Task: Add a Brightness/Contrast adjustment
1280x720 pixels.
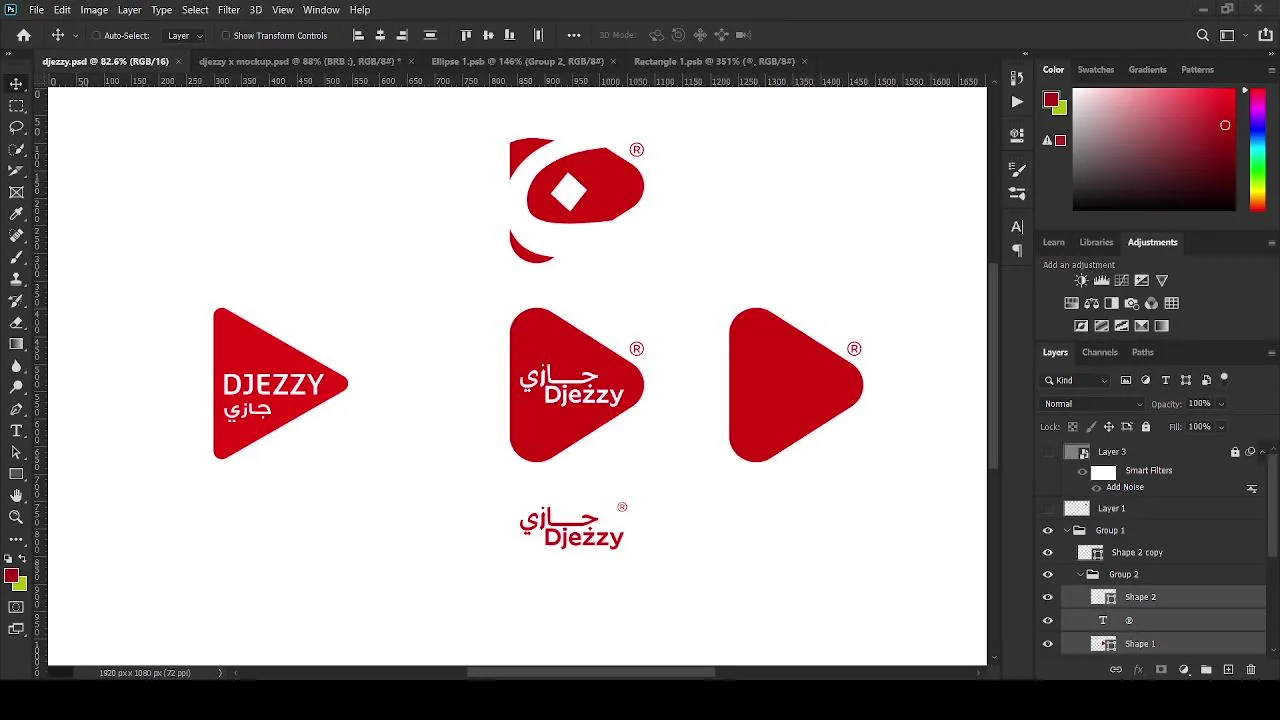Action: pos(1081,281)
